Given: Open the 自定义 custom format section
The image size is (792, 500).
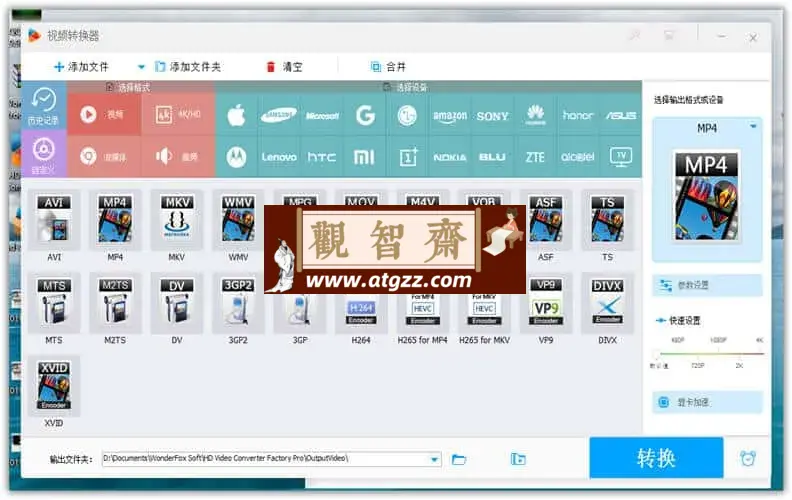Looking at the screenshot, I should point(44,154).
